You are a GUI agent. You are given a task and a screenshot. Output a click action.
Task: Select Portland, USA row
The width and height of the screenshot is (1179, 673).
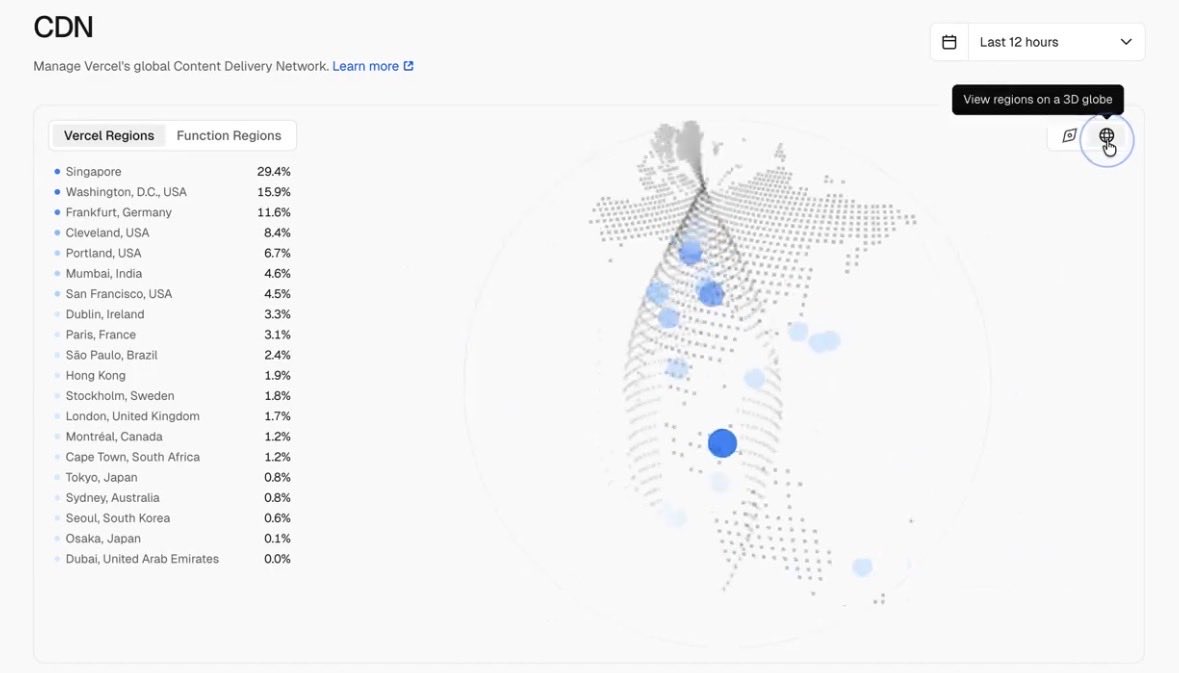pos(172,253)
